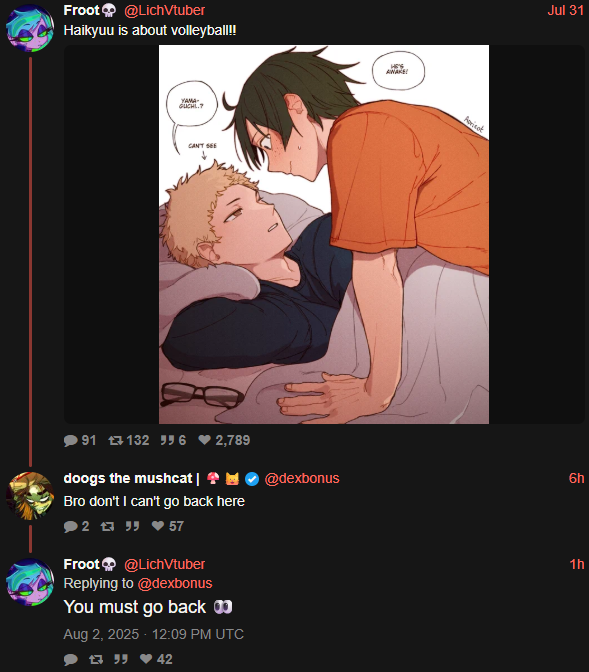The width and height of the screenshot is (589, 672).
Task: Retweet dexbonus's reply
Action: (x=107, y=526)
